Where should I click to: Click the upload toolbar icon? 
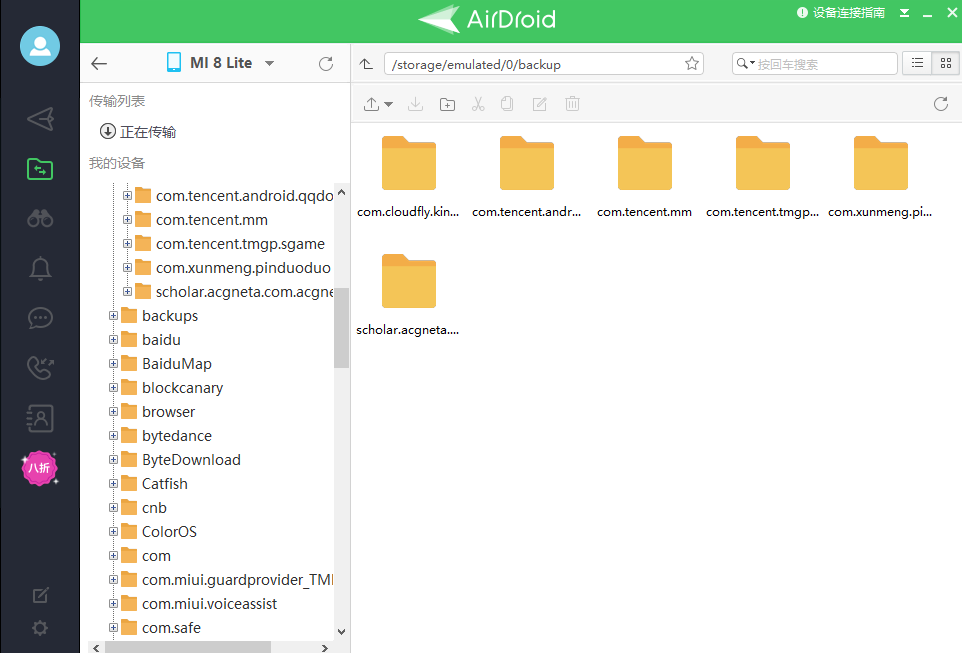pyautogui.click(x=371, y=104)
